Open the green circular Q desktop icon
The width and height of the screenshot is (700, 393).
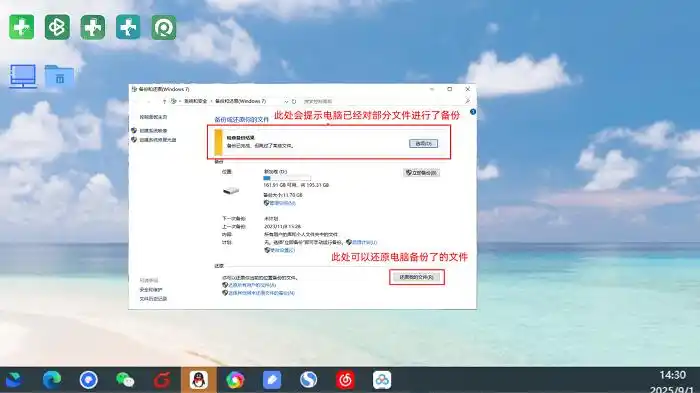tap(163, 27)
